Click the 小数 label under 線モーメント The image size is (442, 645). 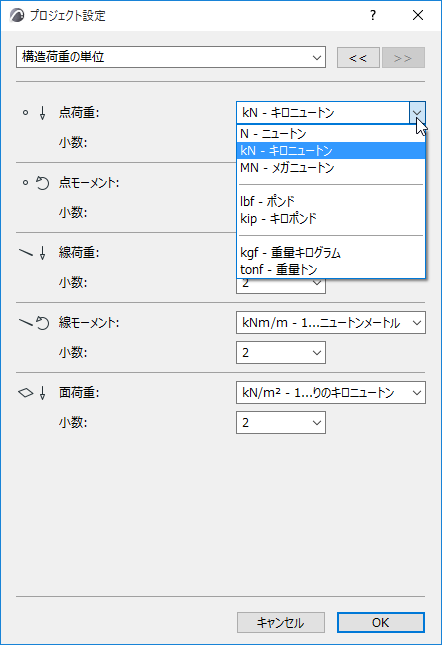click(x=73, y=353)
